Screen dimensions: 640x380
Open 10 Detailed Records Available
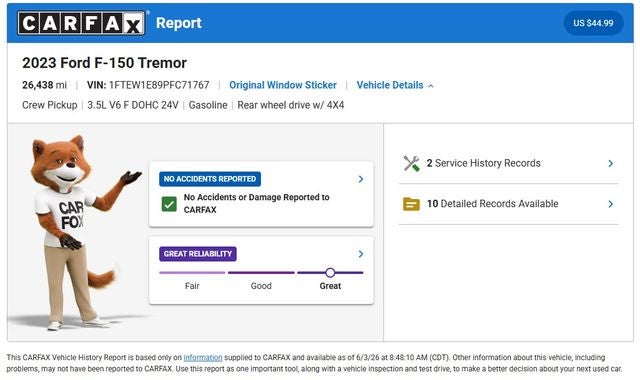[509, 204]
